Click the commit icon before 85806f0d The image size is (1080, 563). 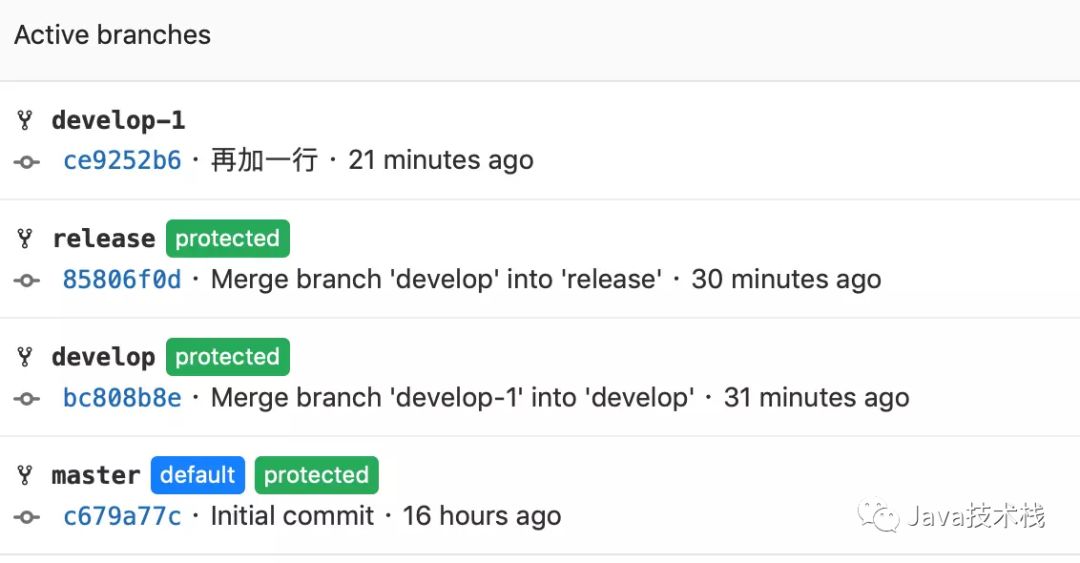(27, 280)
